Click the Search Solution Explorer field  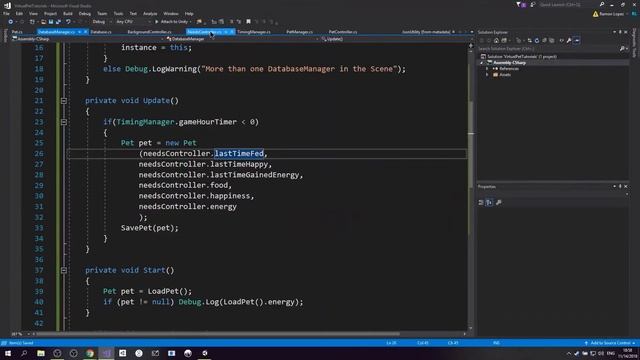[549, 49]
